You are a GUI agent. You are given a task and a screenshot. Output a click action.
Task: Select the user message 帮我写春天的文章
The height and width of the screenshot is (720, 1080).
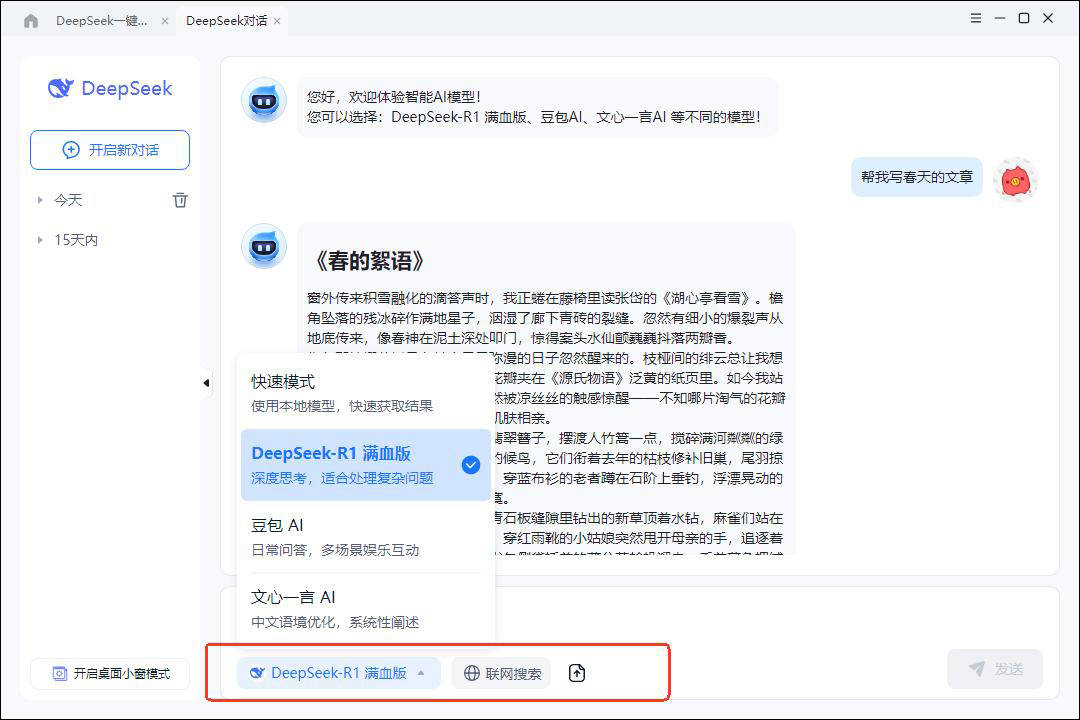pyautogui.click(x=917, y=177)
